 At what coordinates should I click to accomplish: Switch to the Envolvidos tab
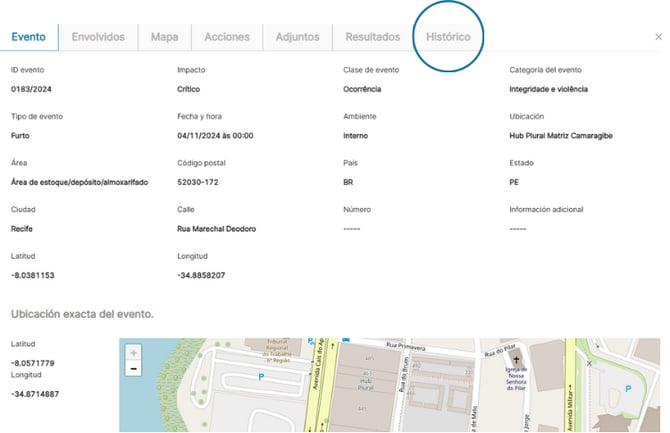click(98, 37)
